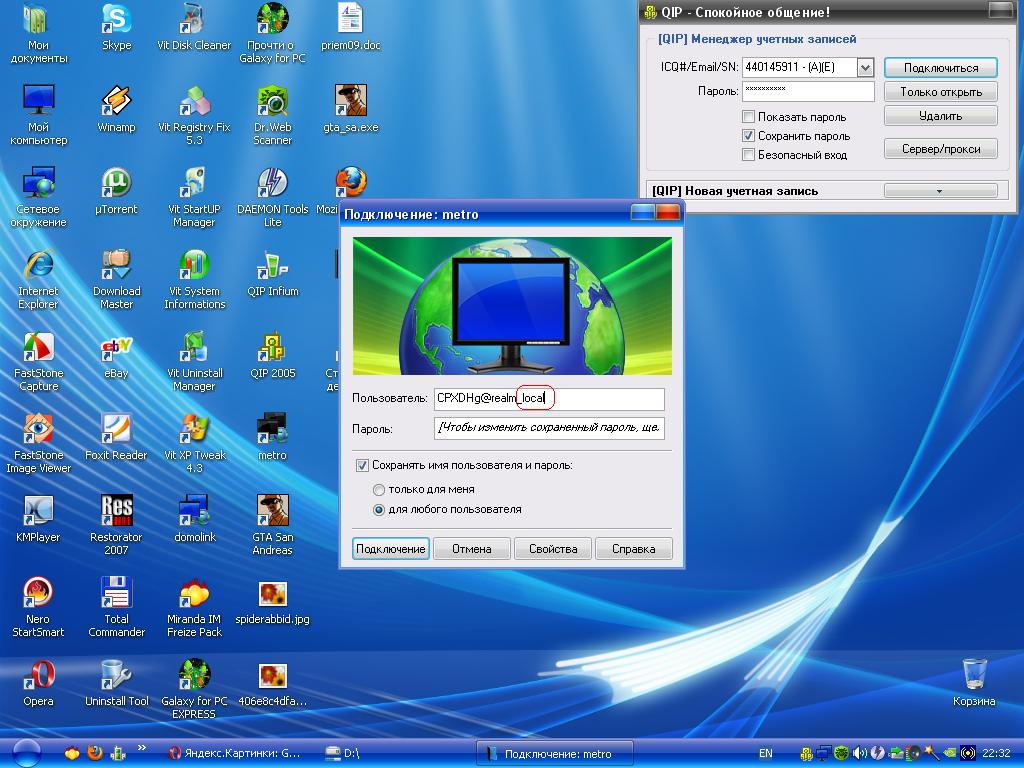Select Miranda IM Freize Pack icon
The width and height of the screenshot is (1024, 768).
point(195,607)
